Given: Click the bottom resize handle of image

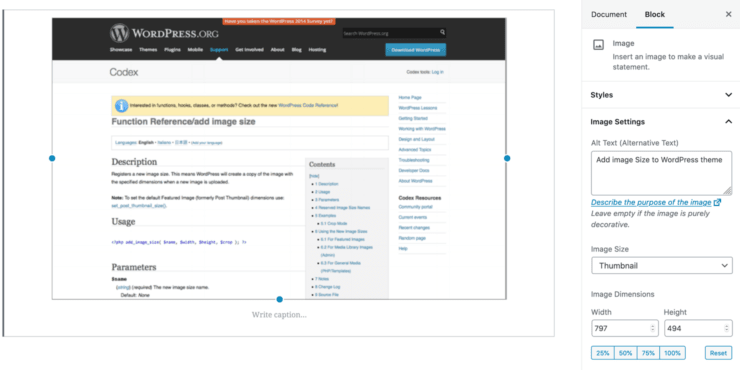Looking at the screenshot, I should pos(279,299).
